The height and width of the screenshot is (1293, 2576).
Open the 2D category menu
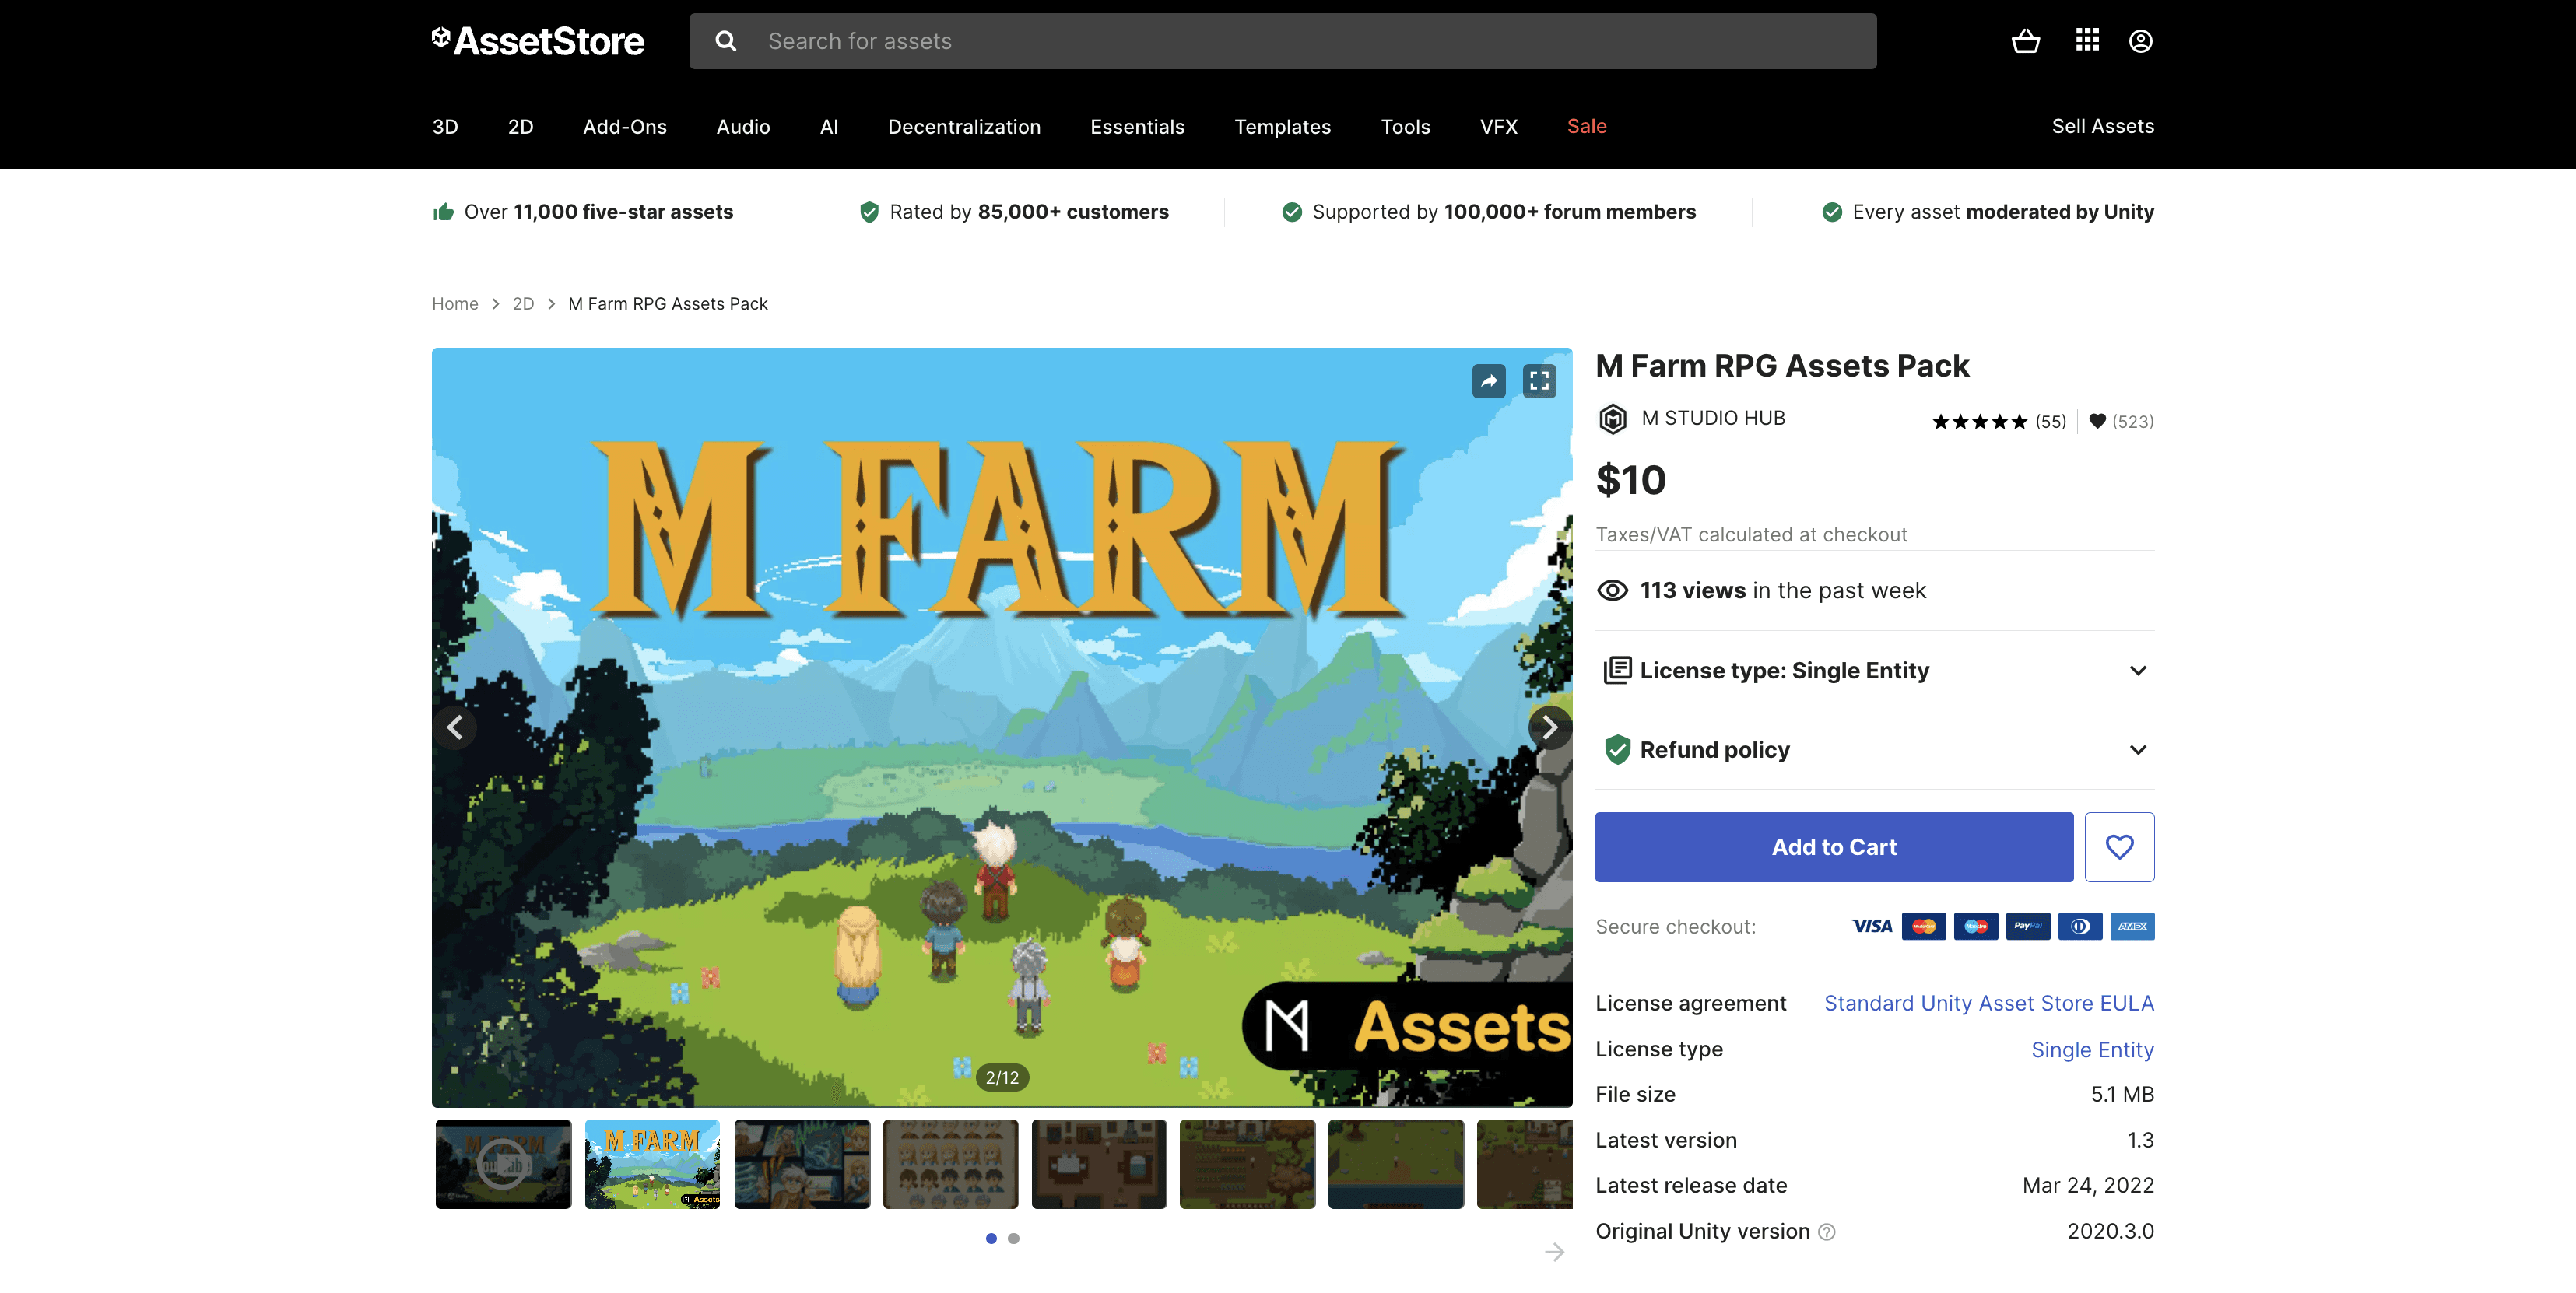point(520,127)
